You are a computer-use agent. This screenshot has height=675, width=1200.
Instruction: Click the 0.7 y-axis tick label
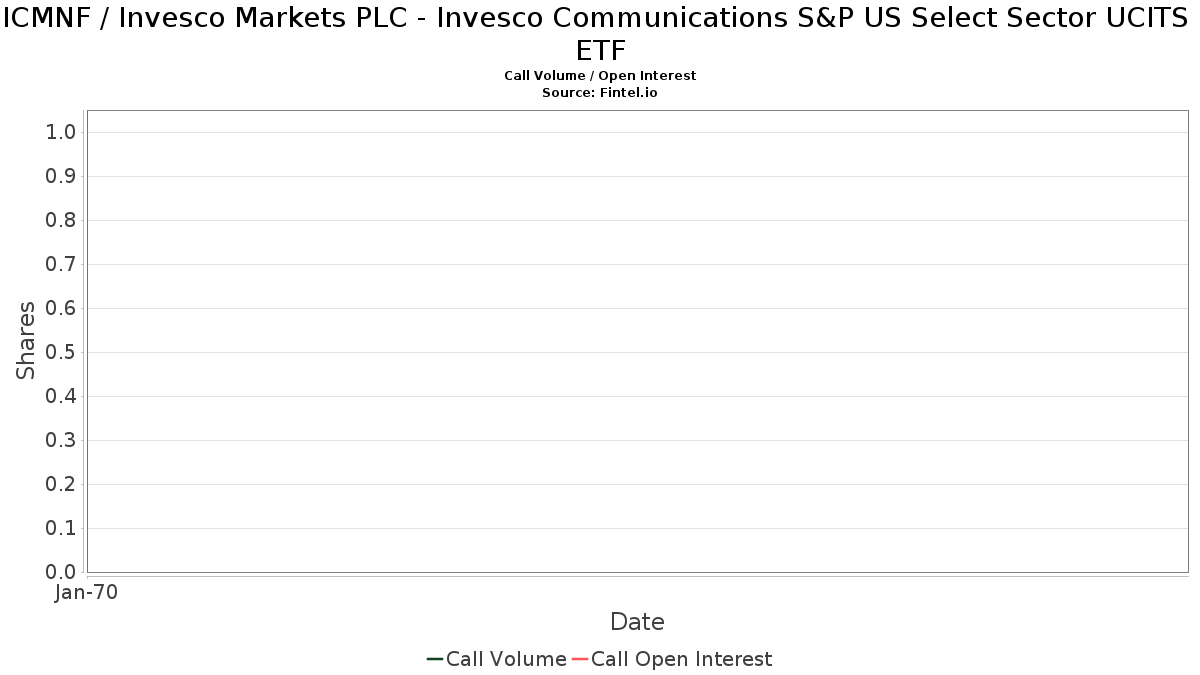(x=61, y=265)
